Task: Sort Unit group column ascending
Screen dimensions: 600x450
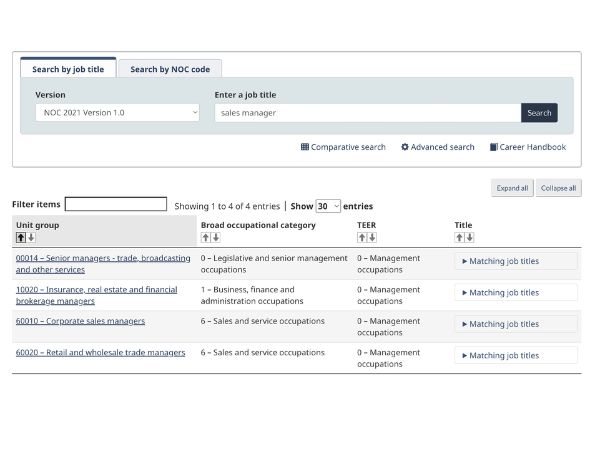Action: tap(20, 238)
